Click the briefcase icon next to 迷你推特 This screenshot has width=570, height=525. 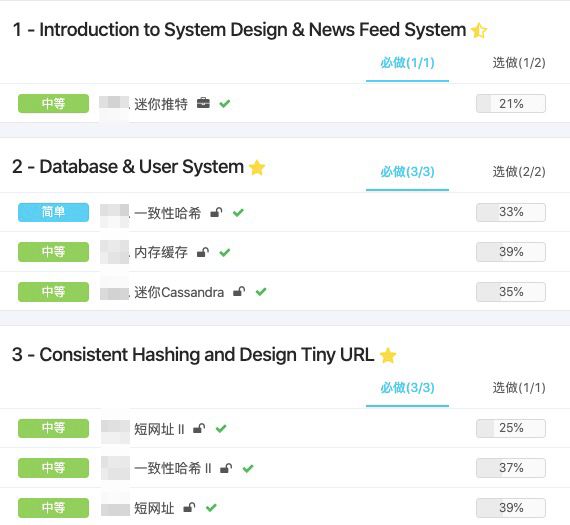pos(203,103)
